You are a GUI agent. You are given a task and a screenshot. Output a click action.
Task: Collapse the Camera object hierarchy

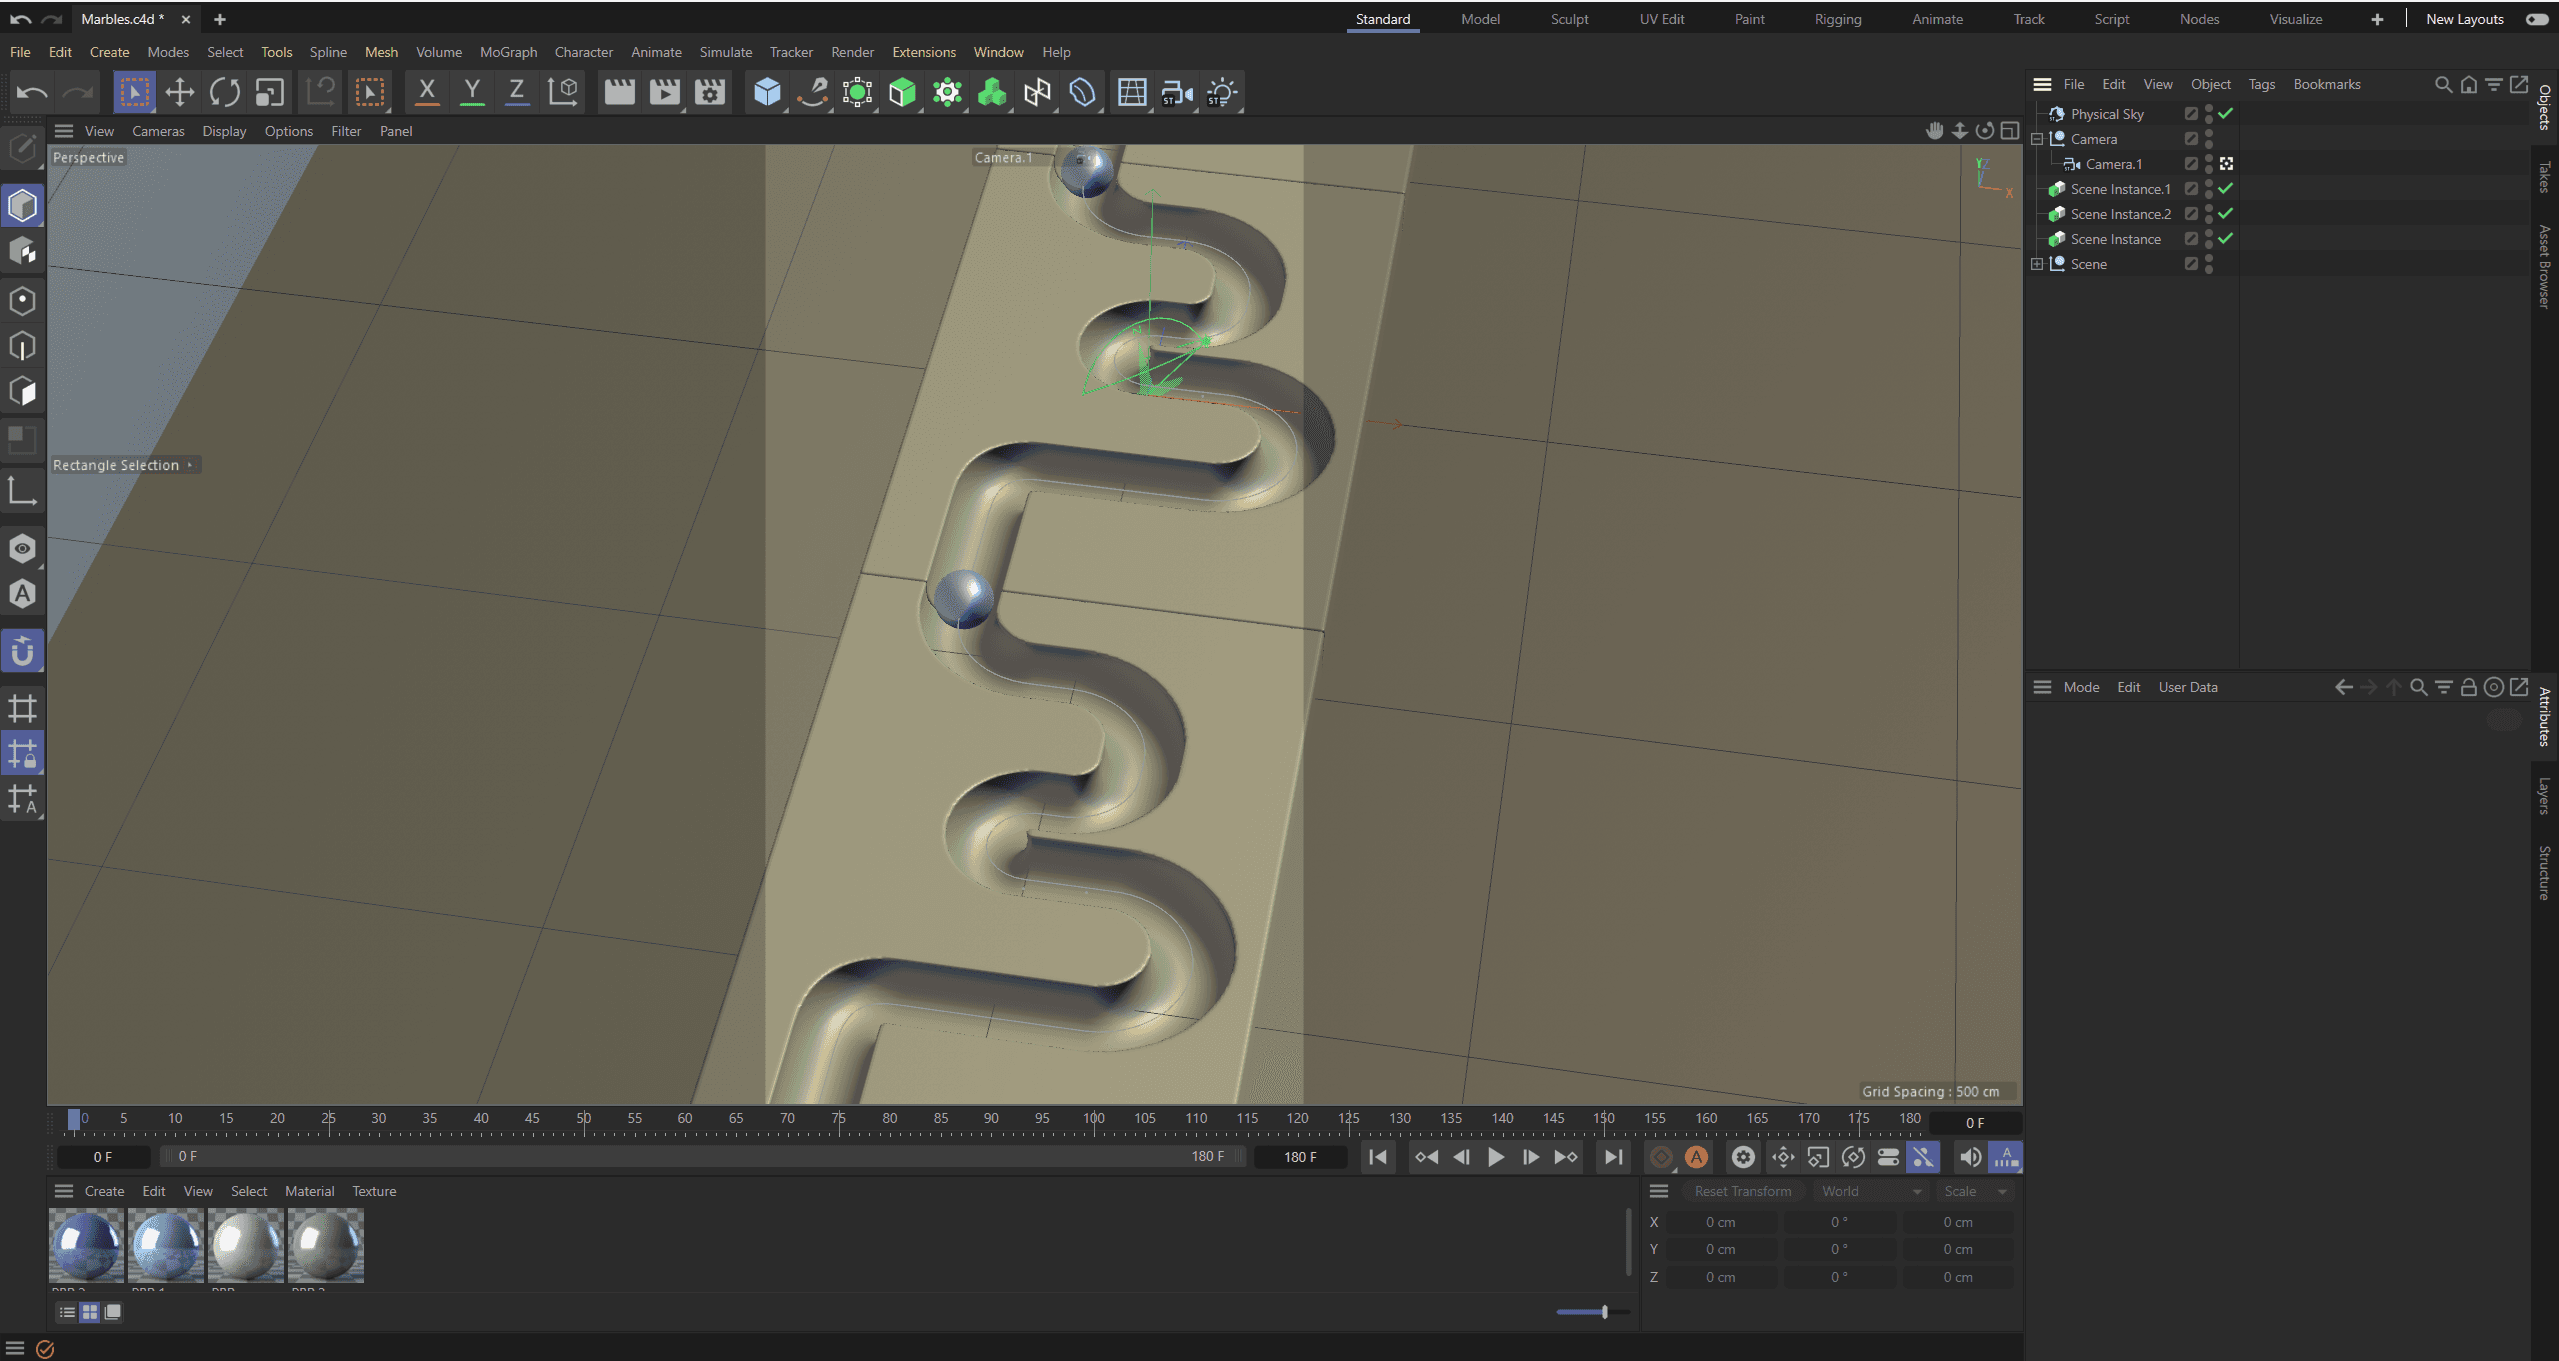(2037, 139)
